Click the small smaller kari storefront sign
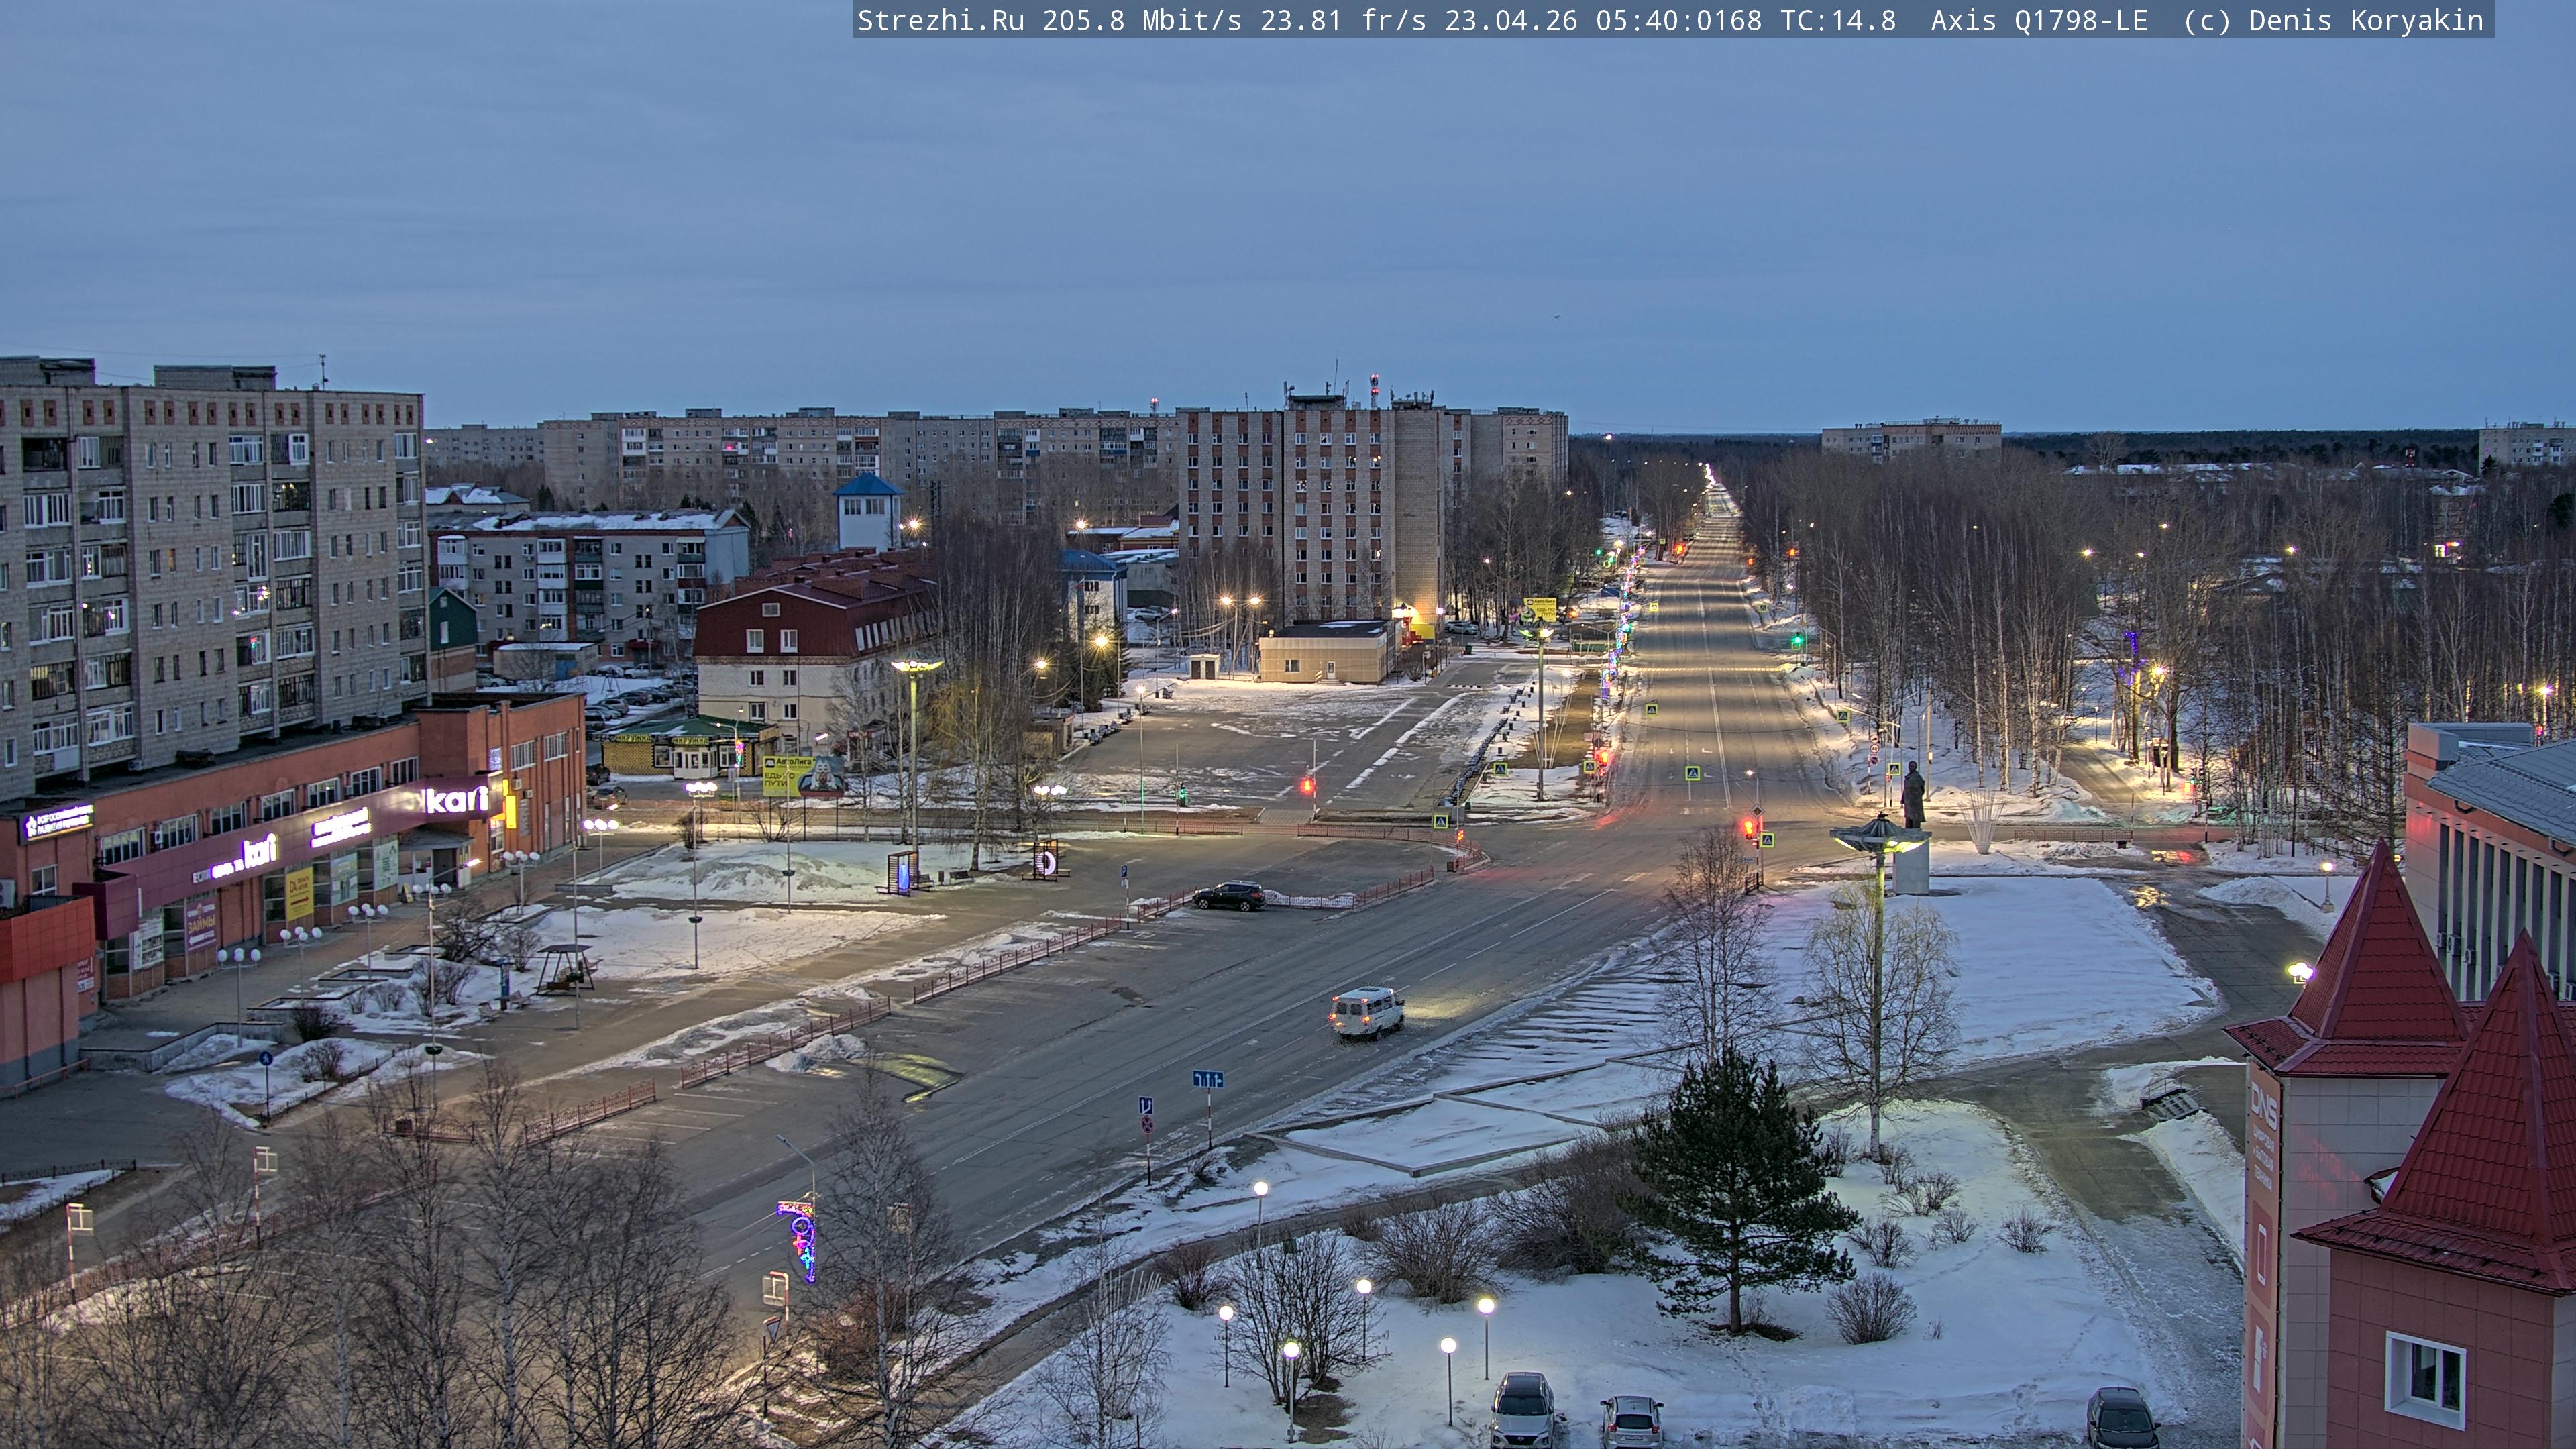This screenshot has width=2576, height=1449. coord(258,851)
